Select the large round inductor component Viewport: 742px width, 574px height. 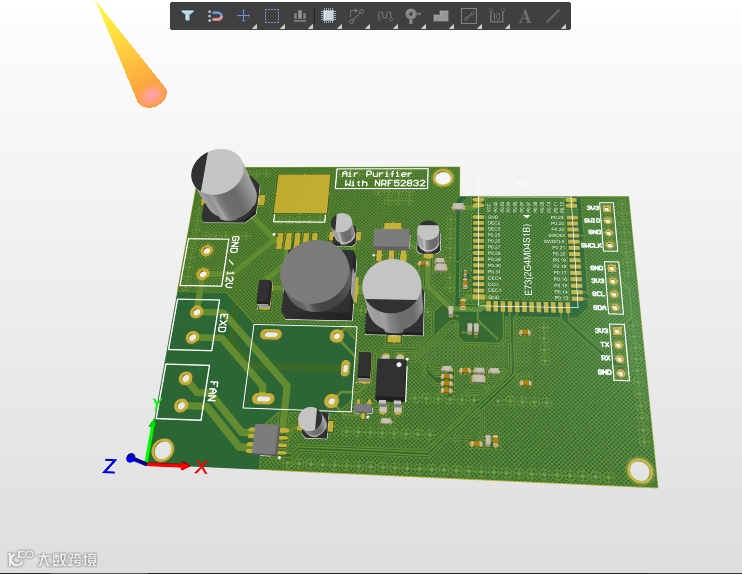pyautogui.click(x=318, y=280)
